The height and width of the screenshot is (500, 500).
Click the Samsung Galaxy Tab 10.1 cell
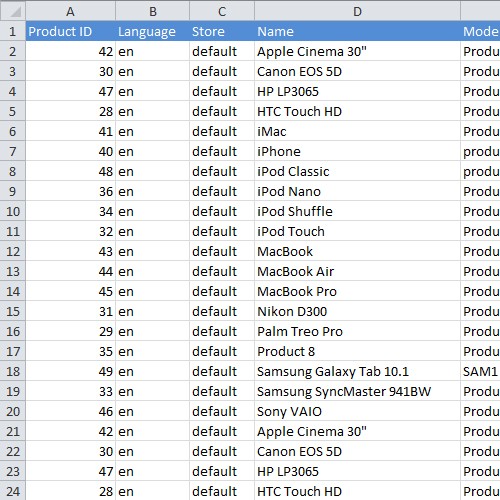click(x=357, y=371)
